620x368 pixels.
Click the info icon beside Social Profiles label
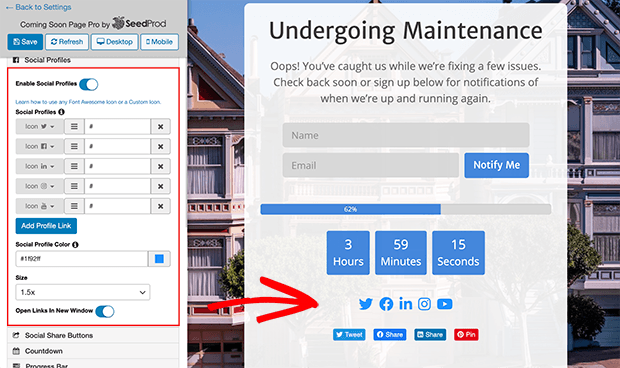(61, 112)
